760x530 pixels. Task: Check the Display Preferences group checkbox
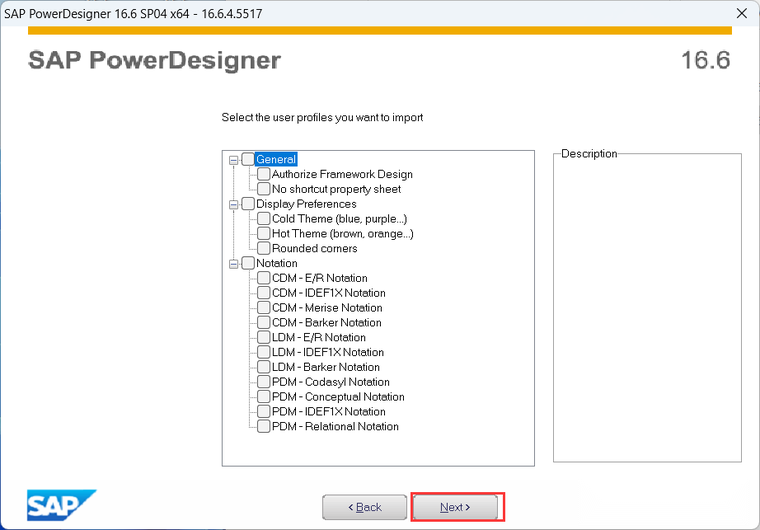point(248,204)
